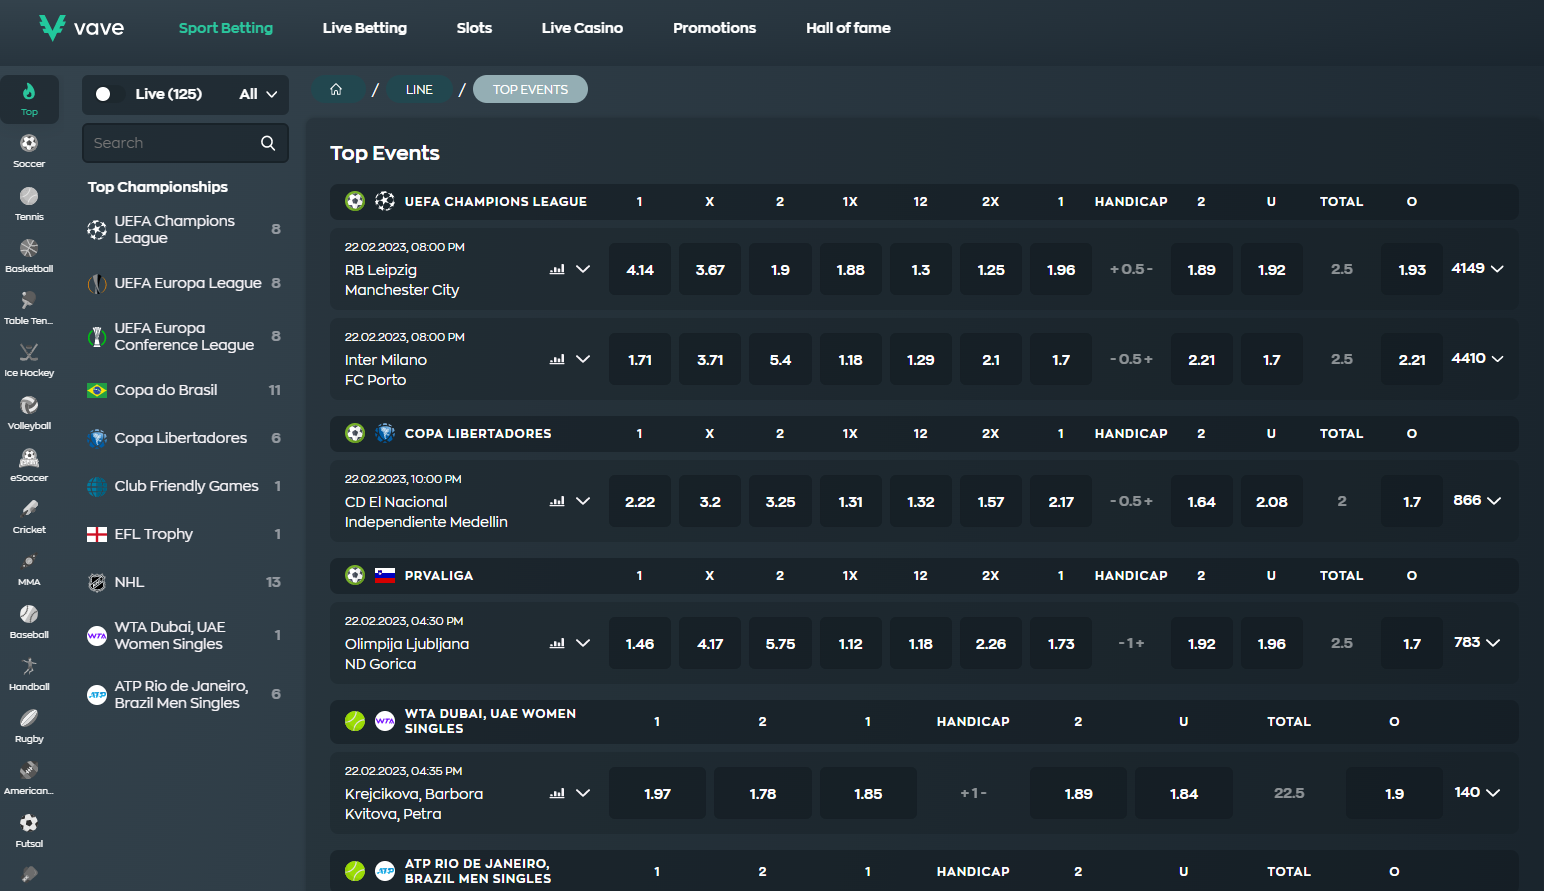Click the TOP EVENTS breadcrumb
1544x891 pixels.
530,89
